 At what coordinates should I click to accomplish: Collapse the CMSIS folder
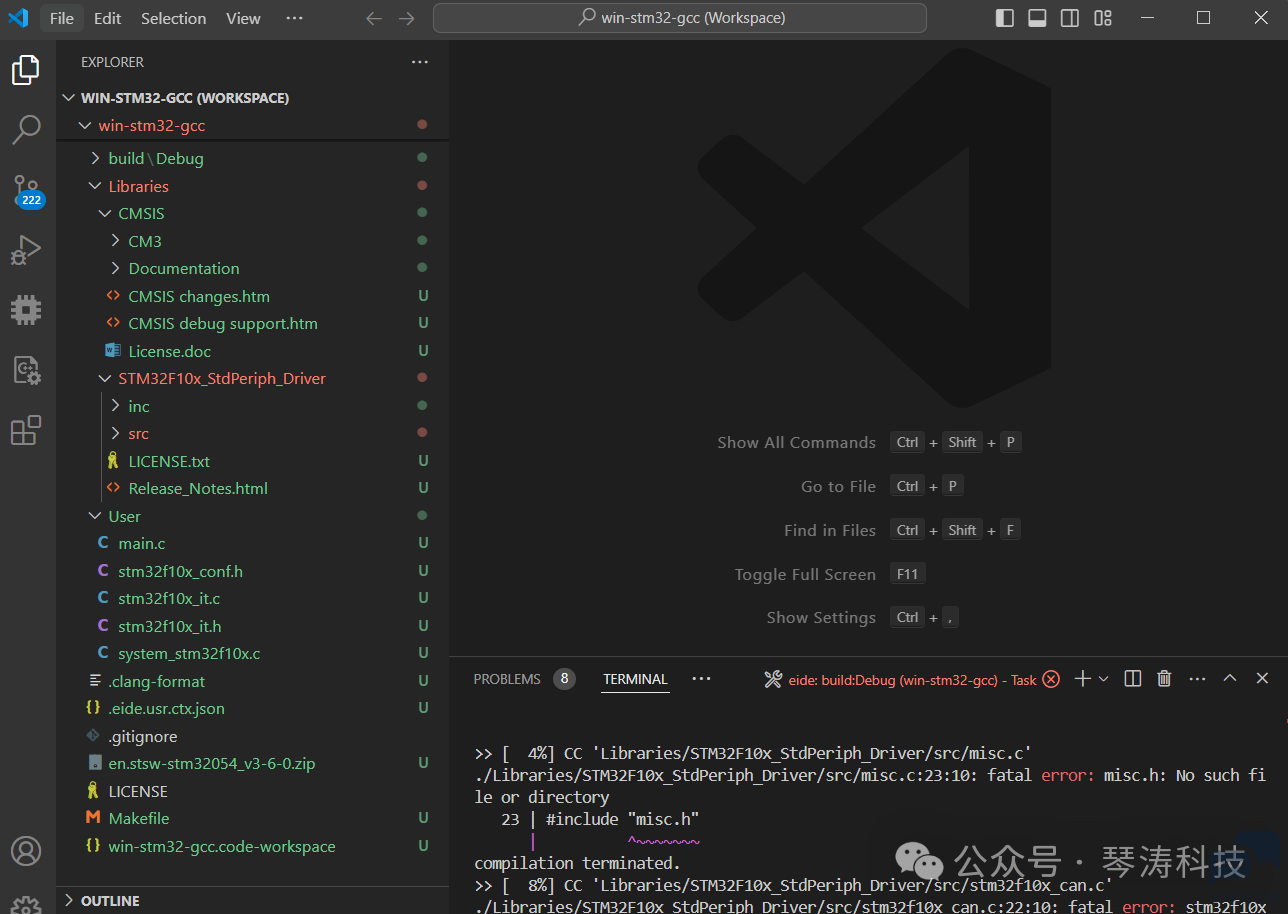tap(252, 213)
